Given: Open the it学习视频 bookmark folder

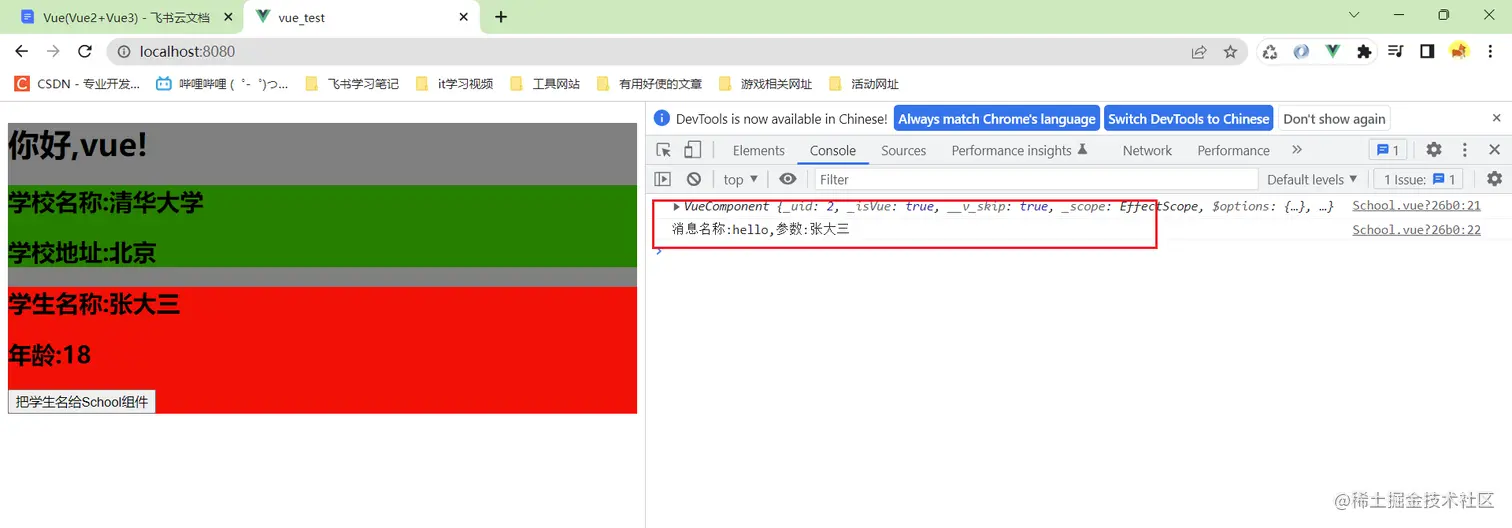Looking at the screenshot, I should pyautogui.click(x=454, y=84).
